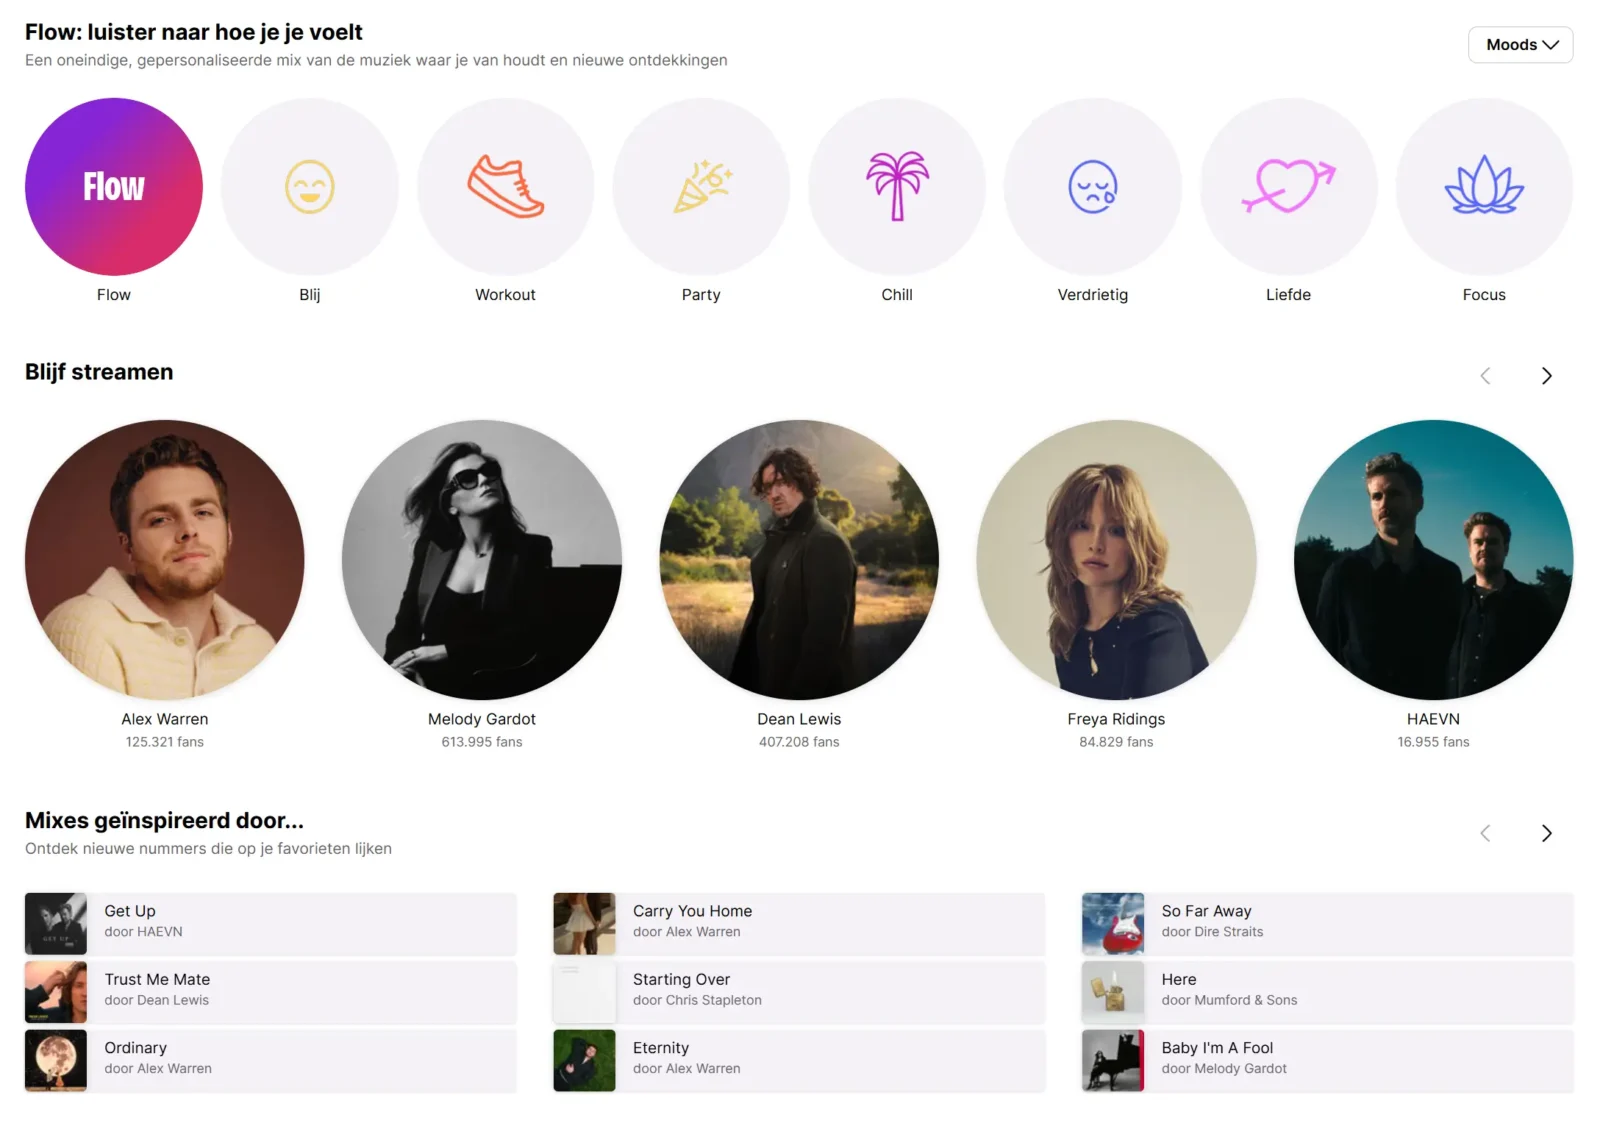Select the Flow mix icon

point(113,186)
